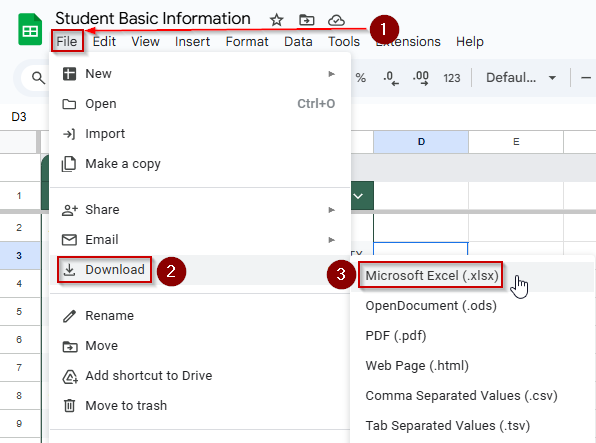This screenshot has height=443, width=596.
Task: Open the Insert menu
Action: click(x=192, y=41)
